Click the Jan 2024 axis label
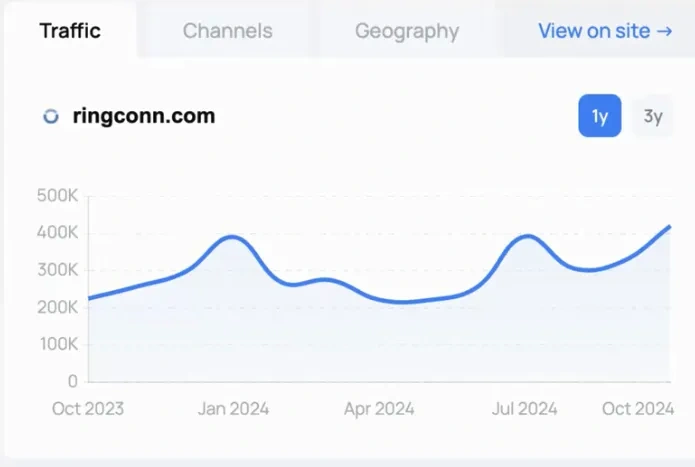695x467 pixels. 232,408
